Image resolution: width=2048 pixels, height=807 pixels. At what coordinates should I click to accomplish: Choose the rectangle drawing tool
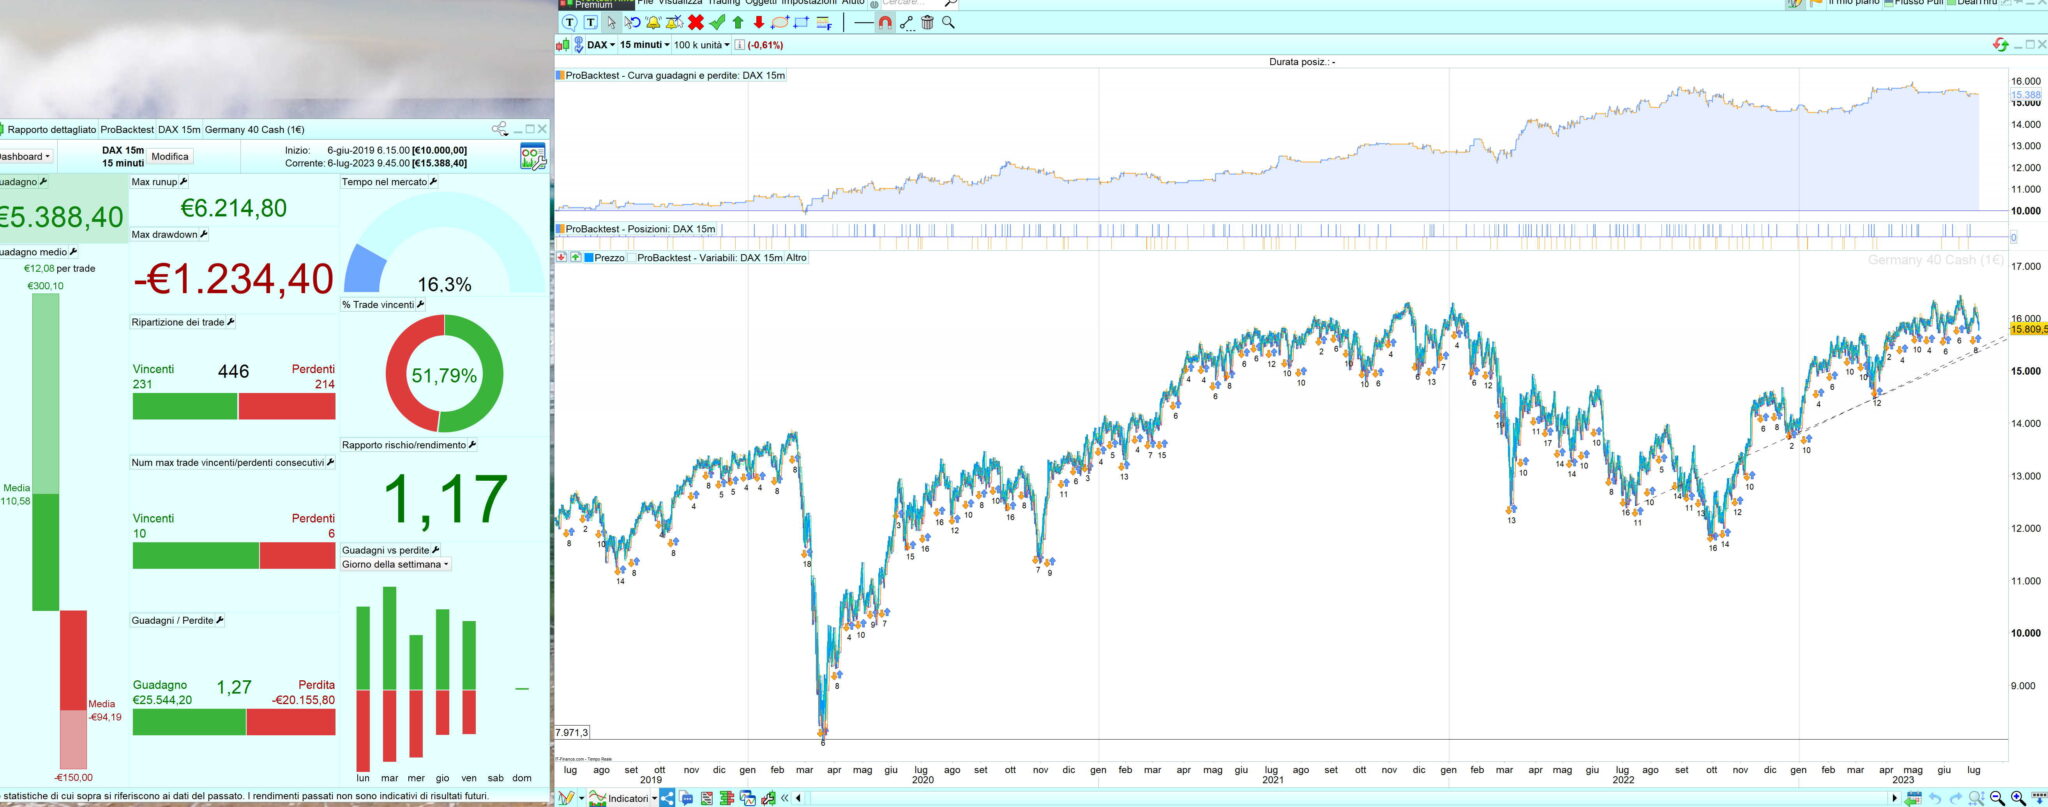pos(801,22)
